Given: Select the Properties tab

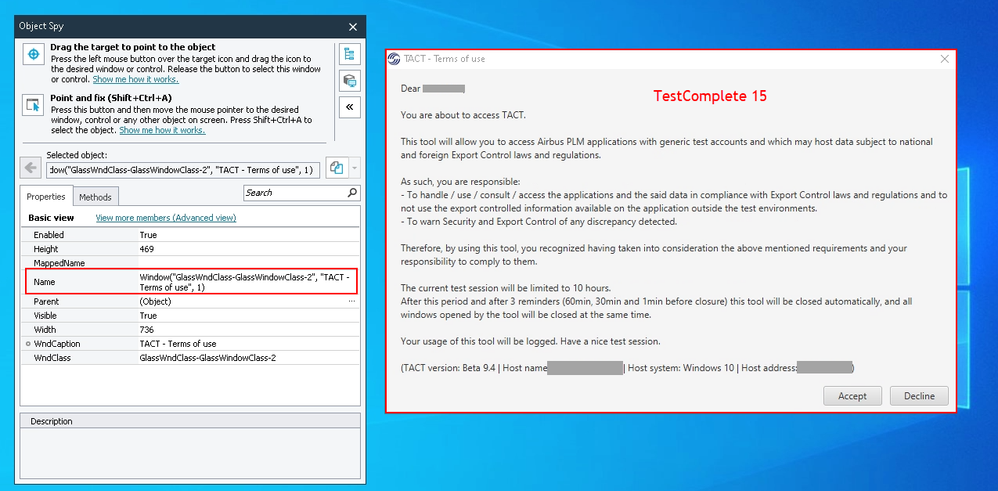Looking at the screenshot, I should (x=46, y=196).
